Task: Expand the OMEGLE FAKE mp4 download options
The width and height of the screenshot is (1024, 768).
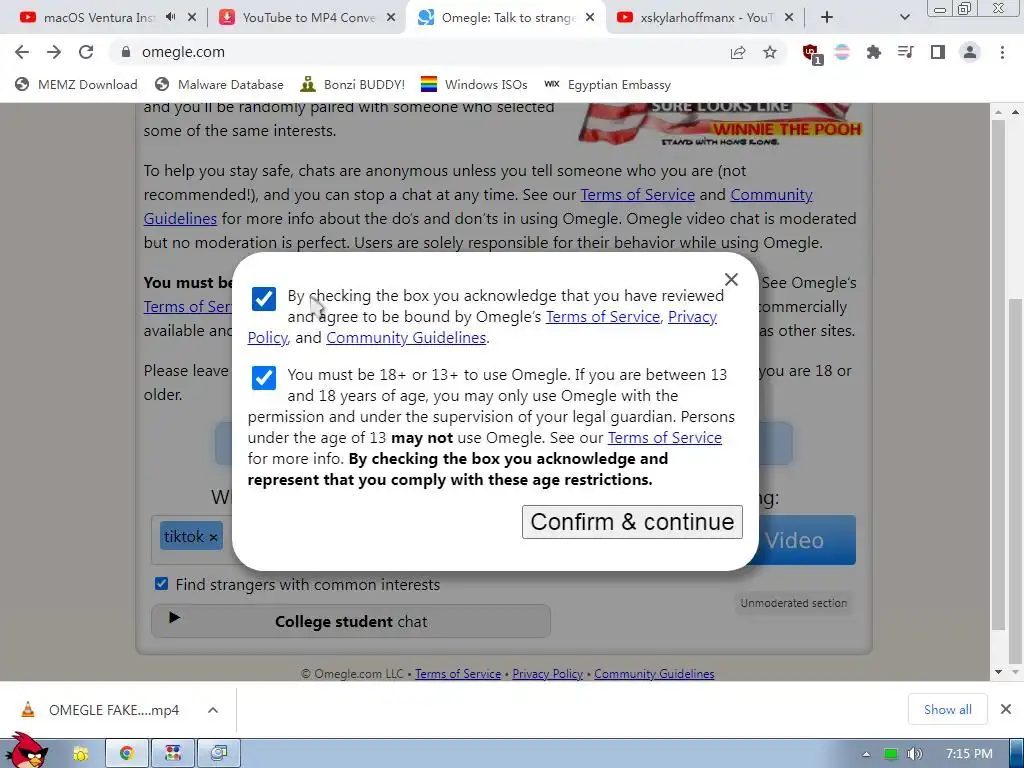Action: pos(213,710)
